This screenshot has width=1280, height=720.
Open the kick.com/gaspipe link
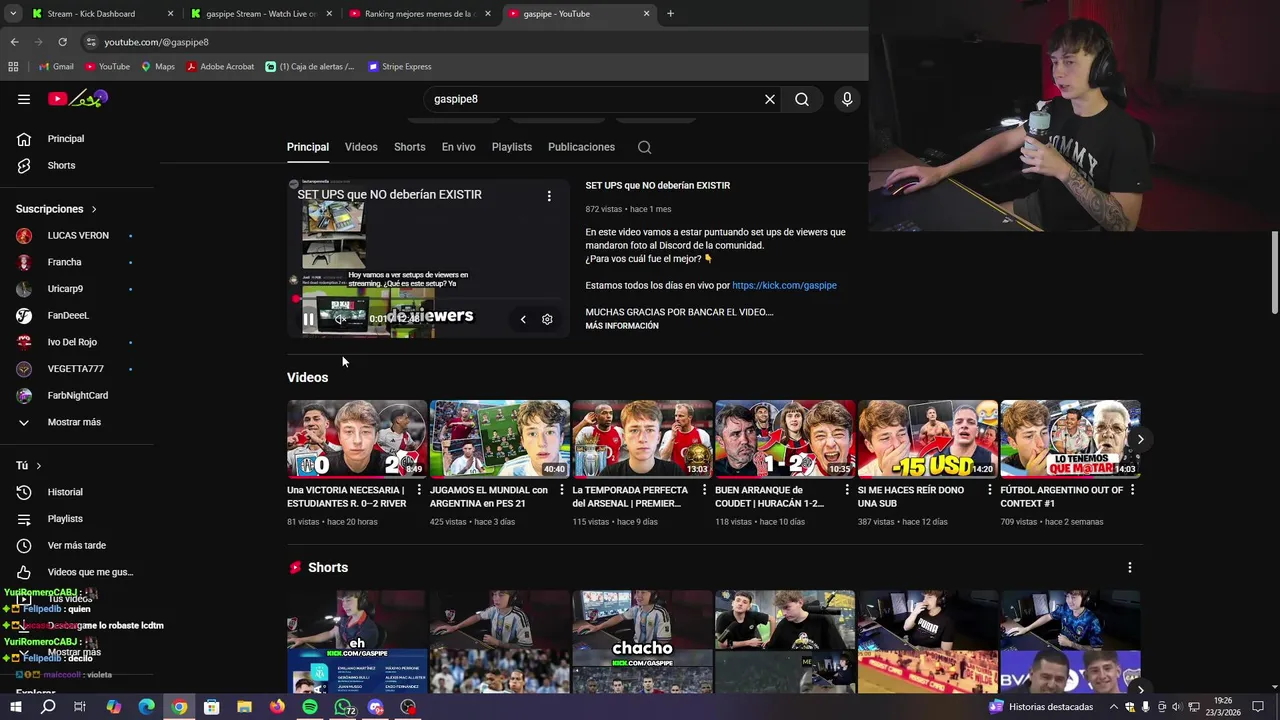(784, 285)
